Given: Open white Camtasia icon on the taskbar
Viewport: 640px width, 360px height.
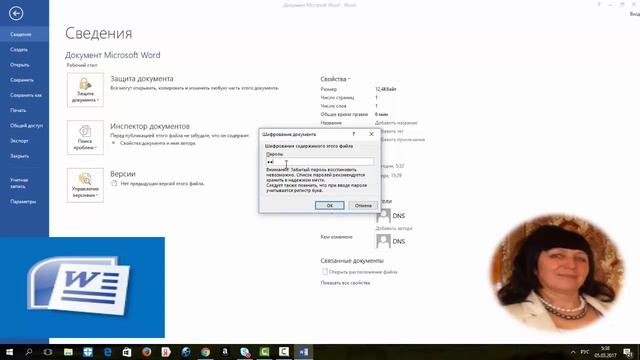Looking at the screenshot, I should [x=284, y=352].
